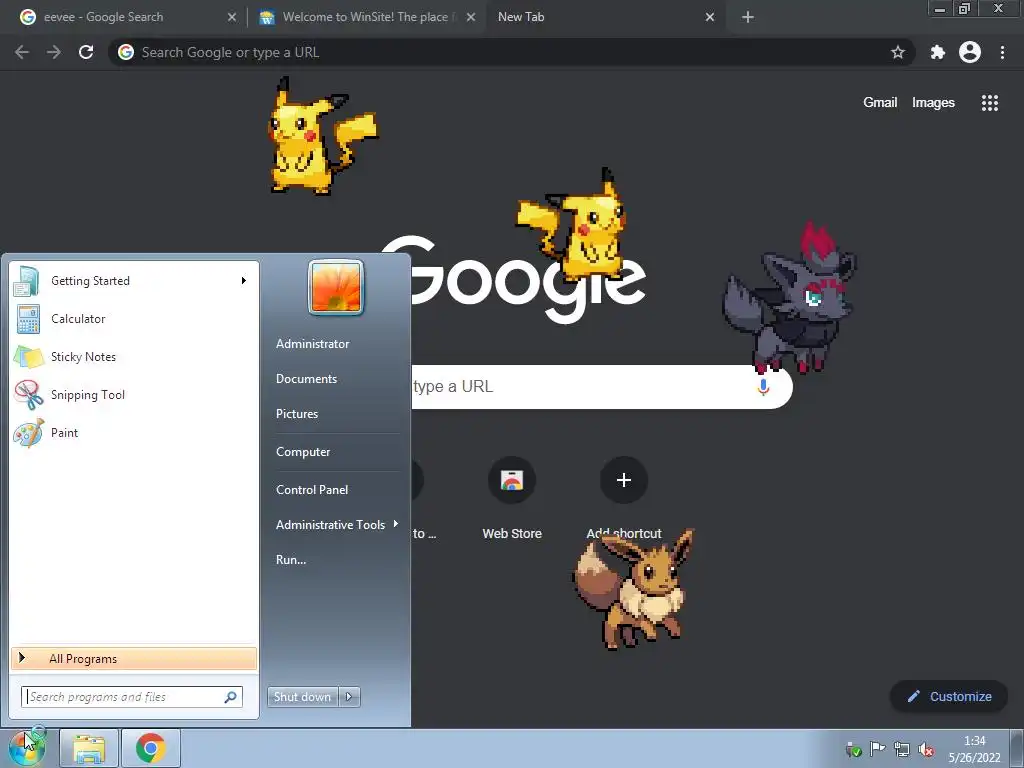This screenshot has width=1024, height=768.
Task: Switch to the eevee Google Search tab
Action: [x=128, y=17]
